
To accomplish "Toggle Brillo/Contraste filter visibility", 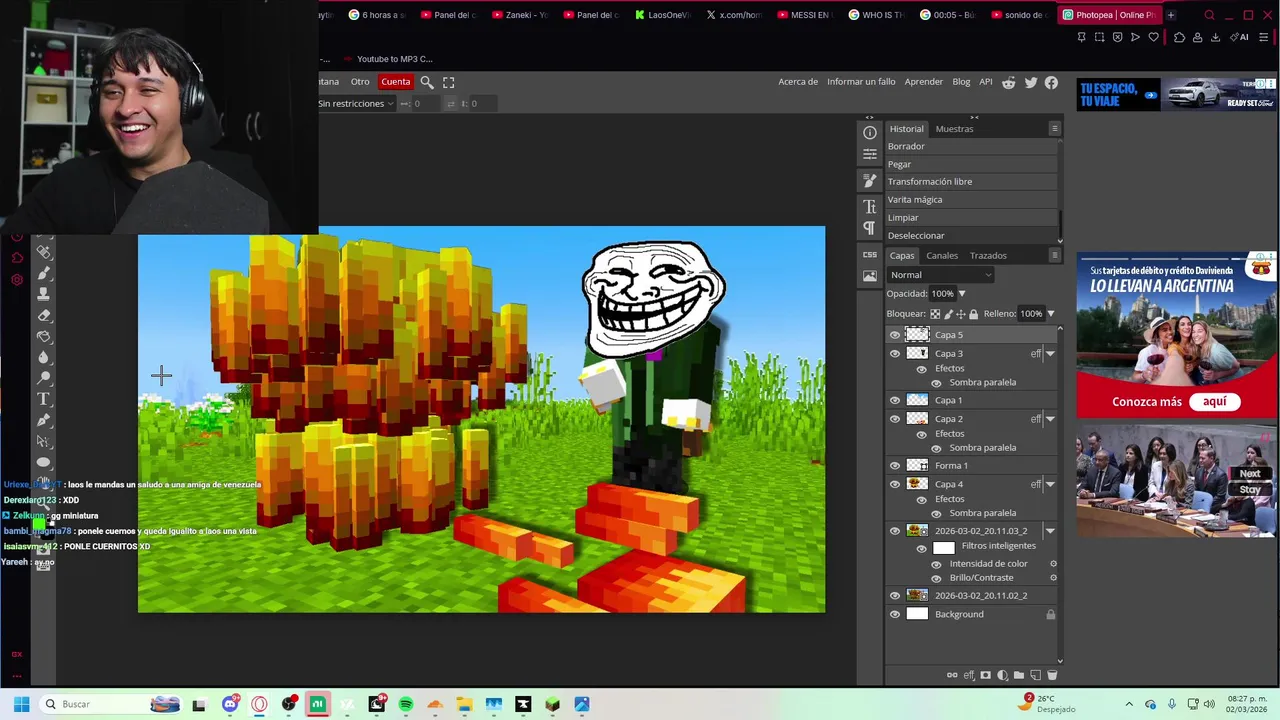I will 937,578.
